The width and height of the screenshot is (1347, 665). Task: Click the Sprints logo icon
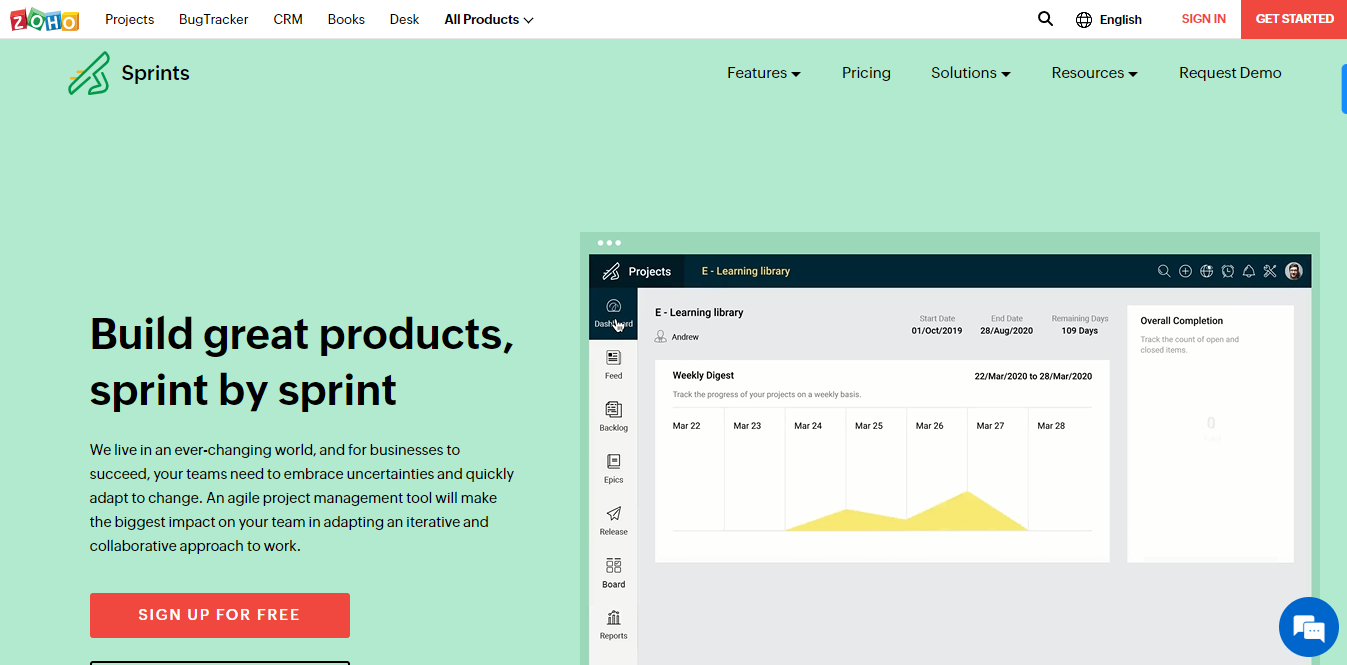click(x=89, y=73)
